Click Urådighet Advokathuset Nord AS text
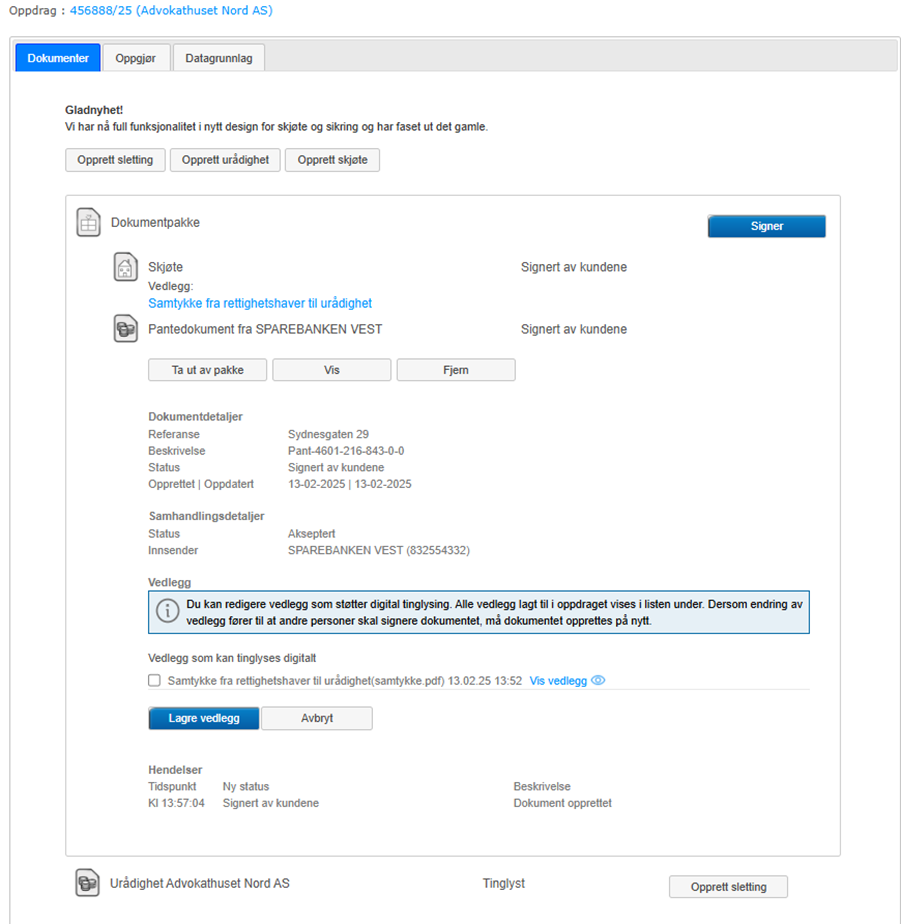 [x=200, y=883]
